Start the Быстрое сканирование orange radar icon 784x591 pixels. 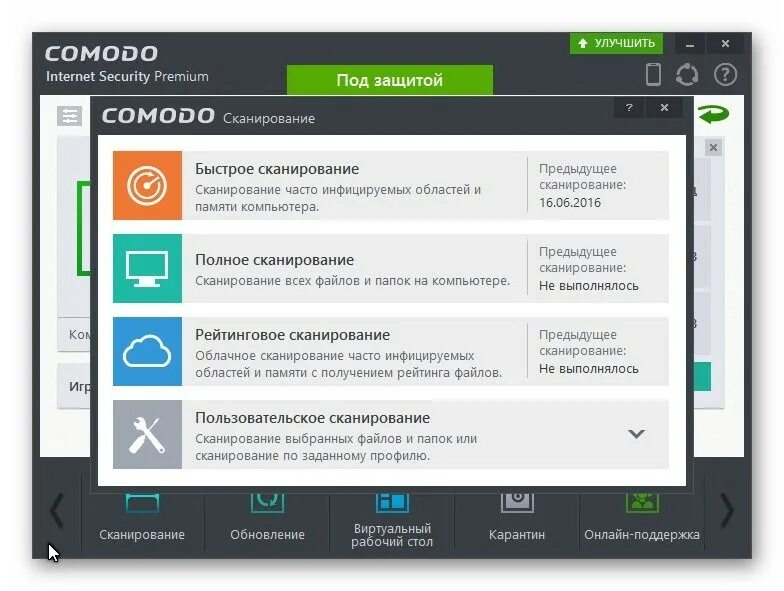[x=147, y=186]
